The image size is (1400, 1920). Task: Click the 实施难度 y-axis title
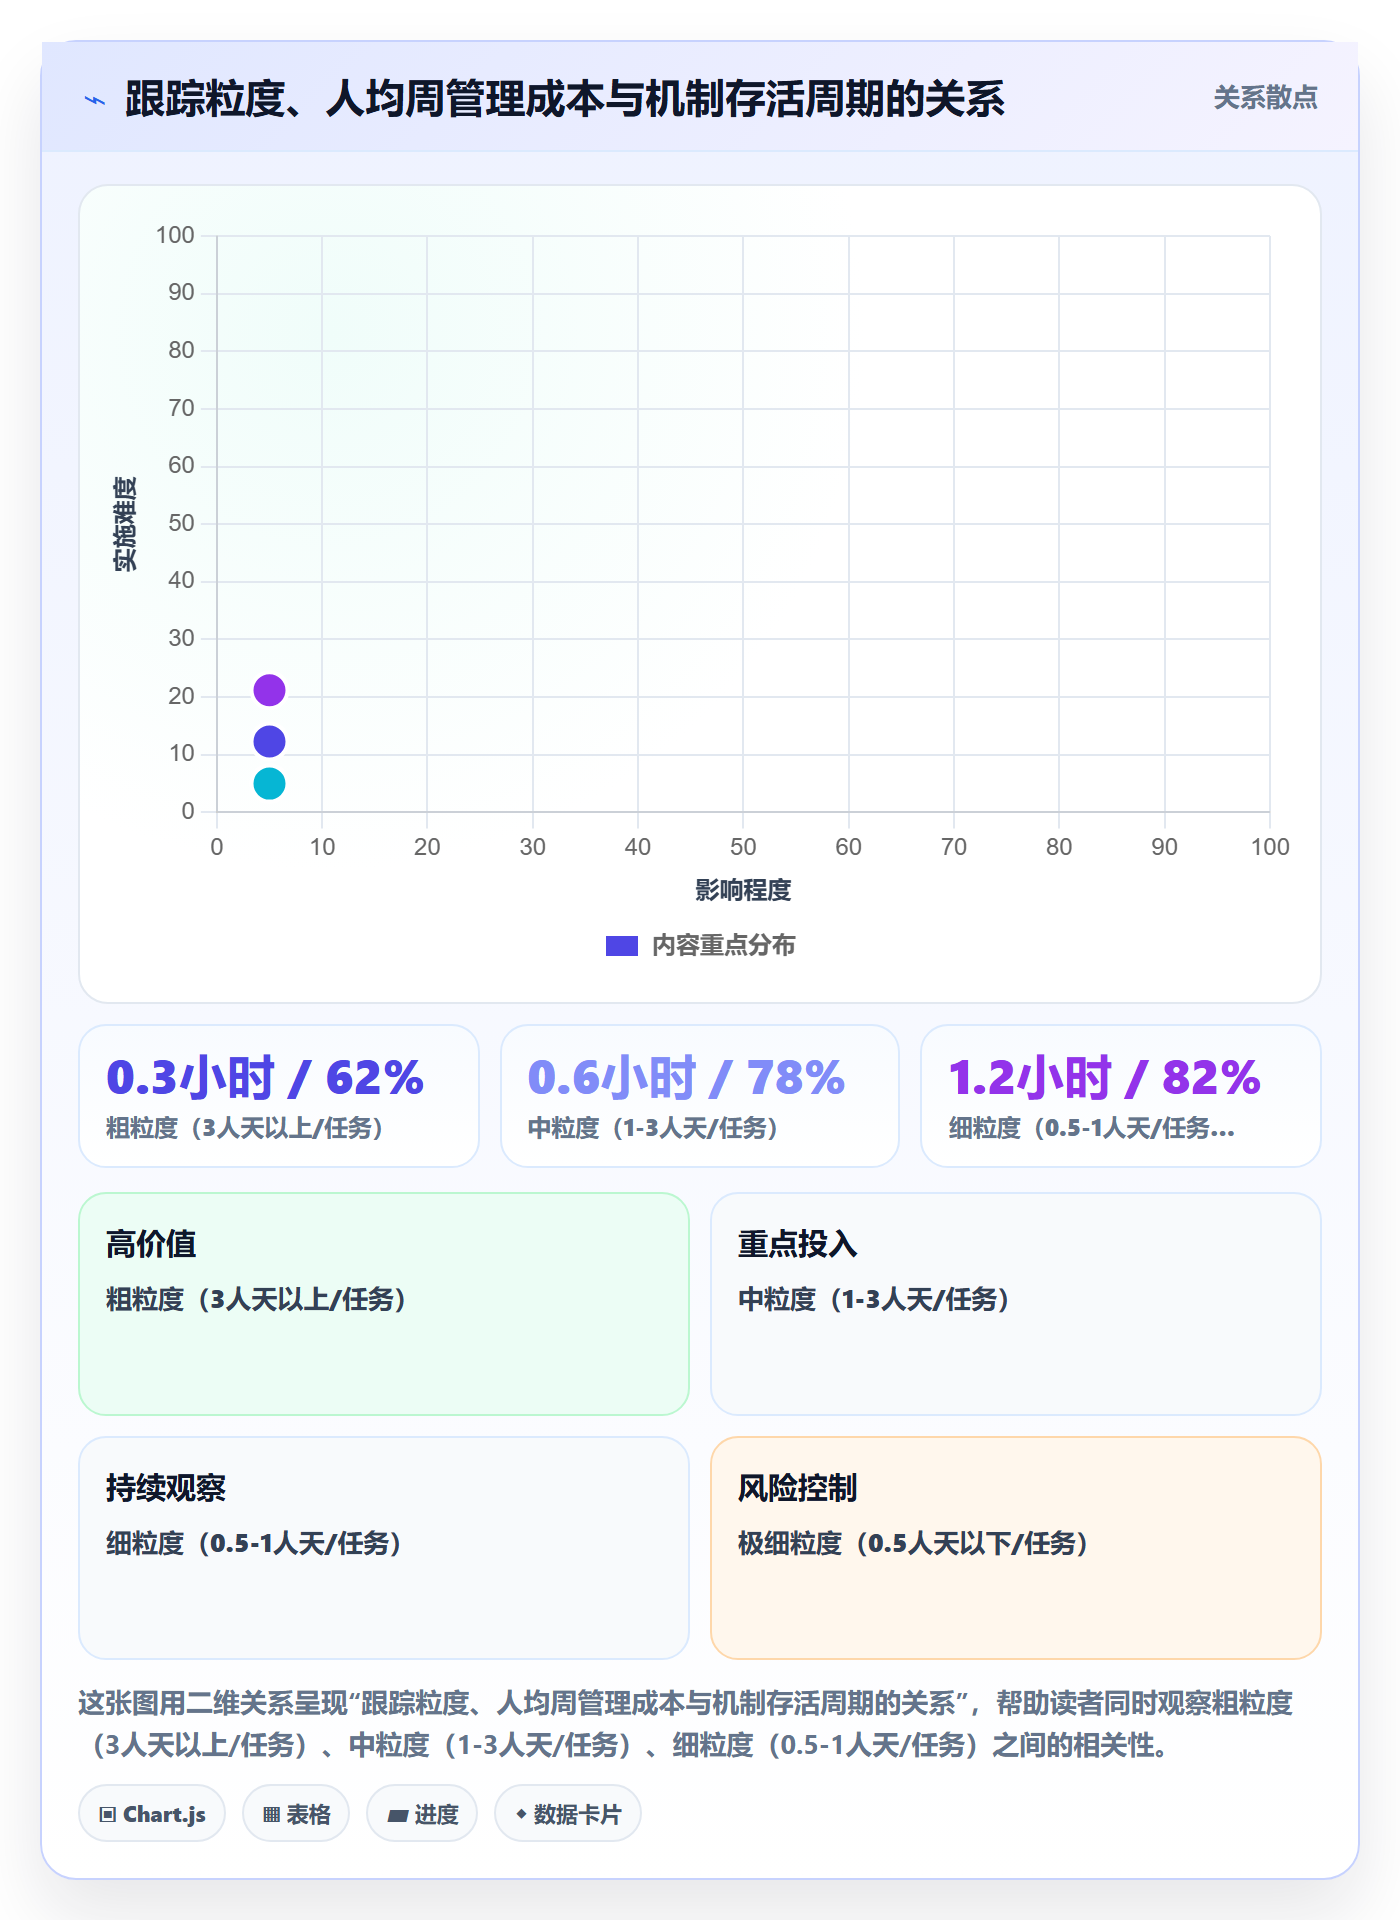(x=125, y=524)
